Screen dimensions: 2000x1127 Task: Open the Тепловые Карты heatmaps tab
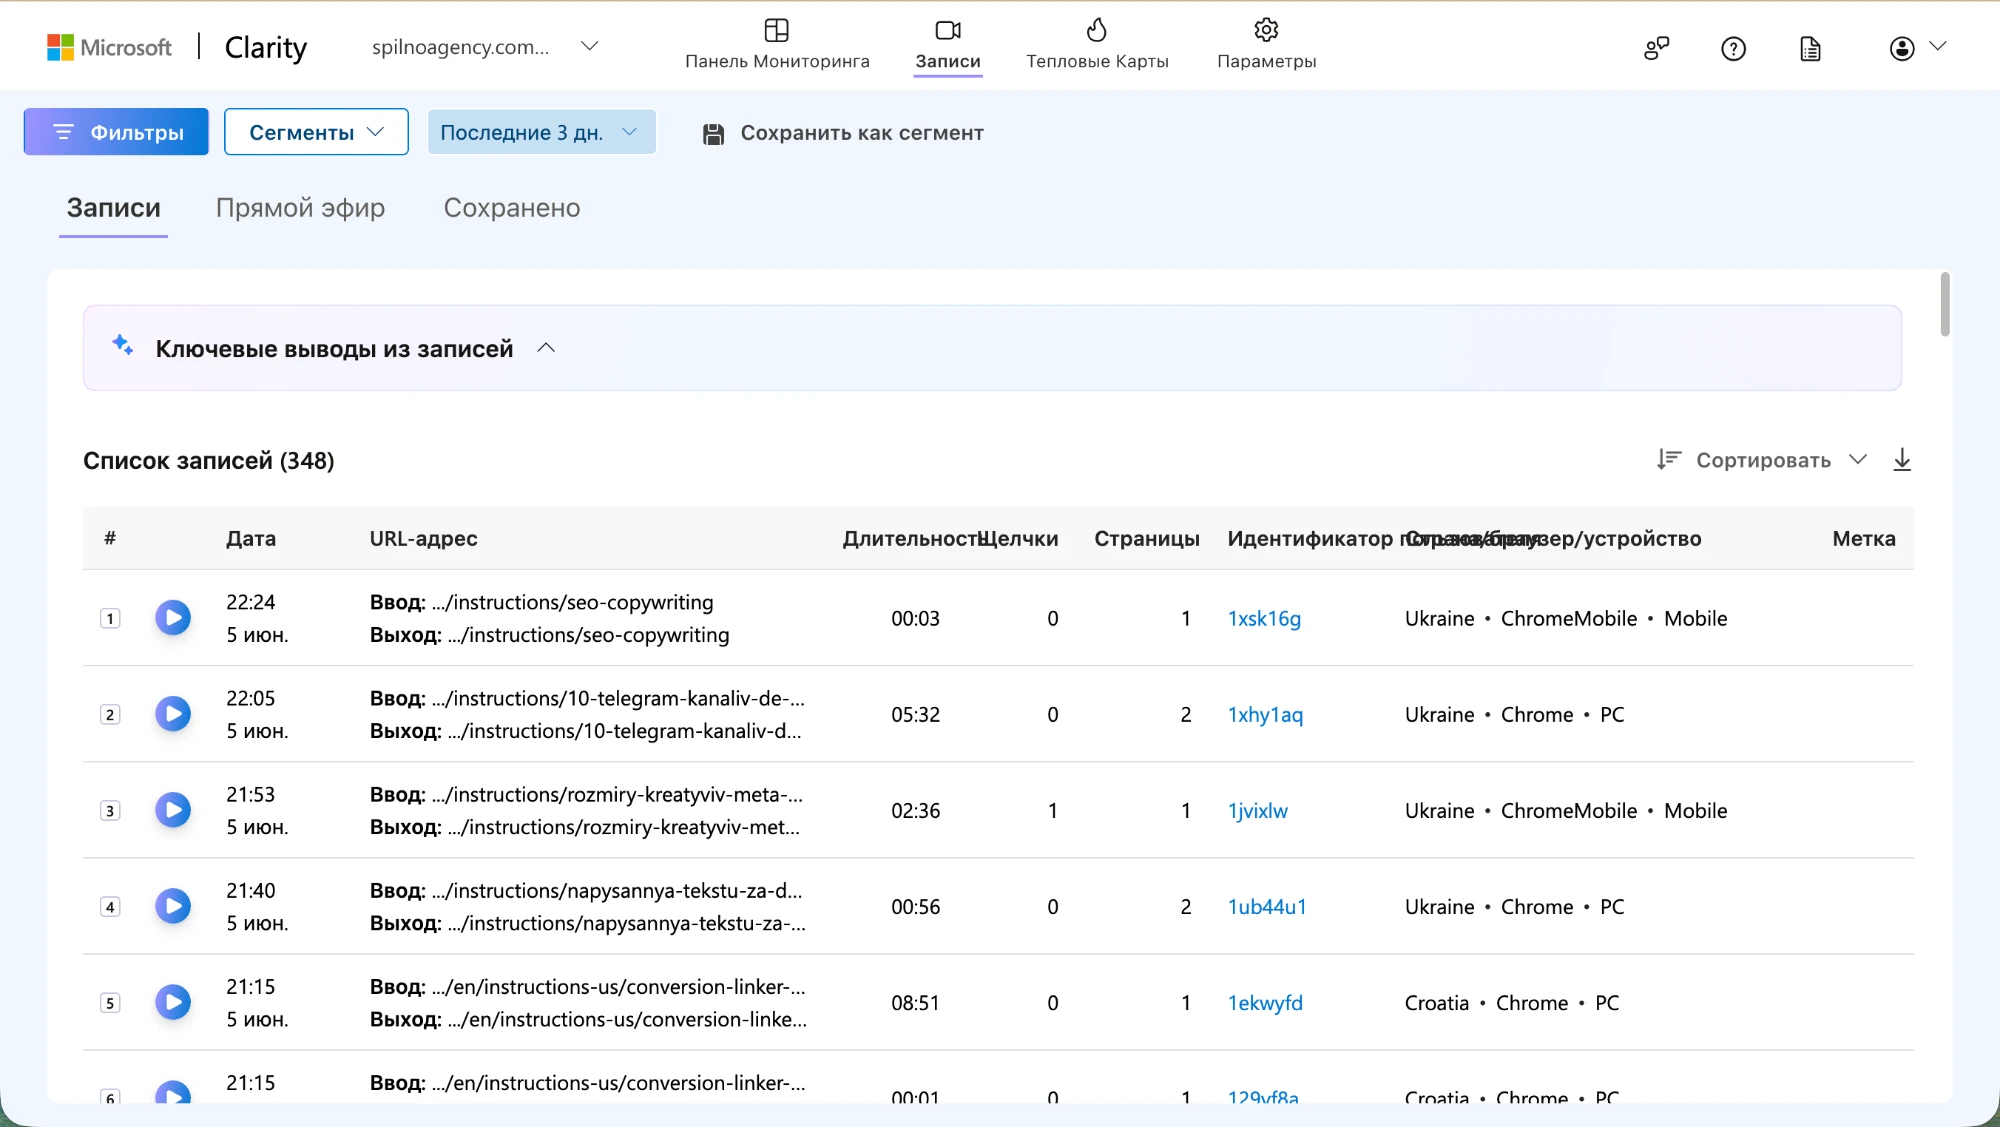coord(1097,45)
